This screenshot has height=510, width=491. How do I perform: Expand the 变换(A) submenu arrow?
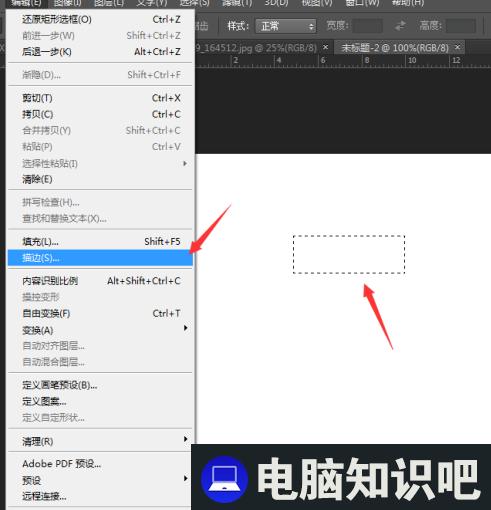185,328
